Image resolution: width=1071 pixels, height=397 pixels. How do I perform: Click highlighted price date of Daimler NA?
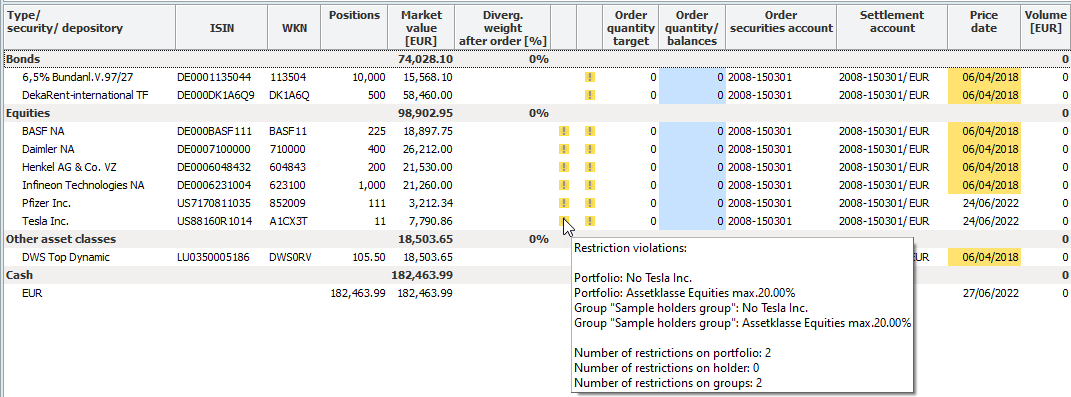click(984, 149)
